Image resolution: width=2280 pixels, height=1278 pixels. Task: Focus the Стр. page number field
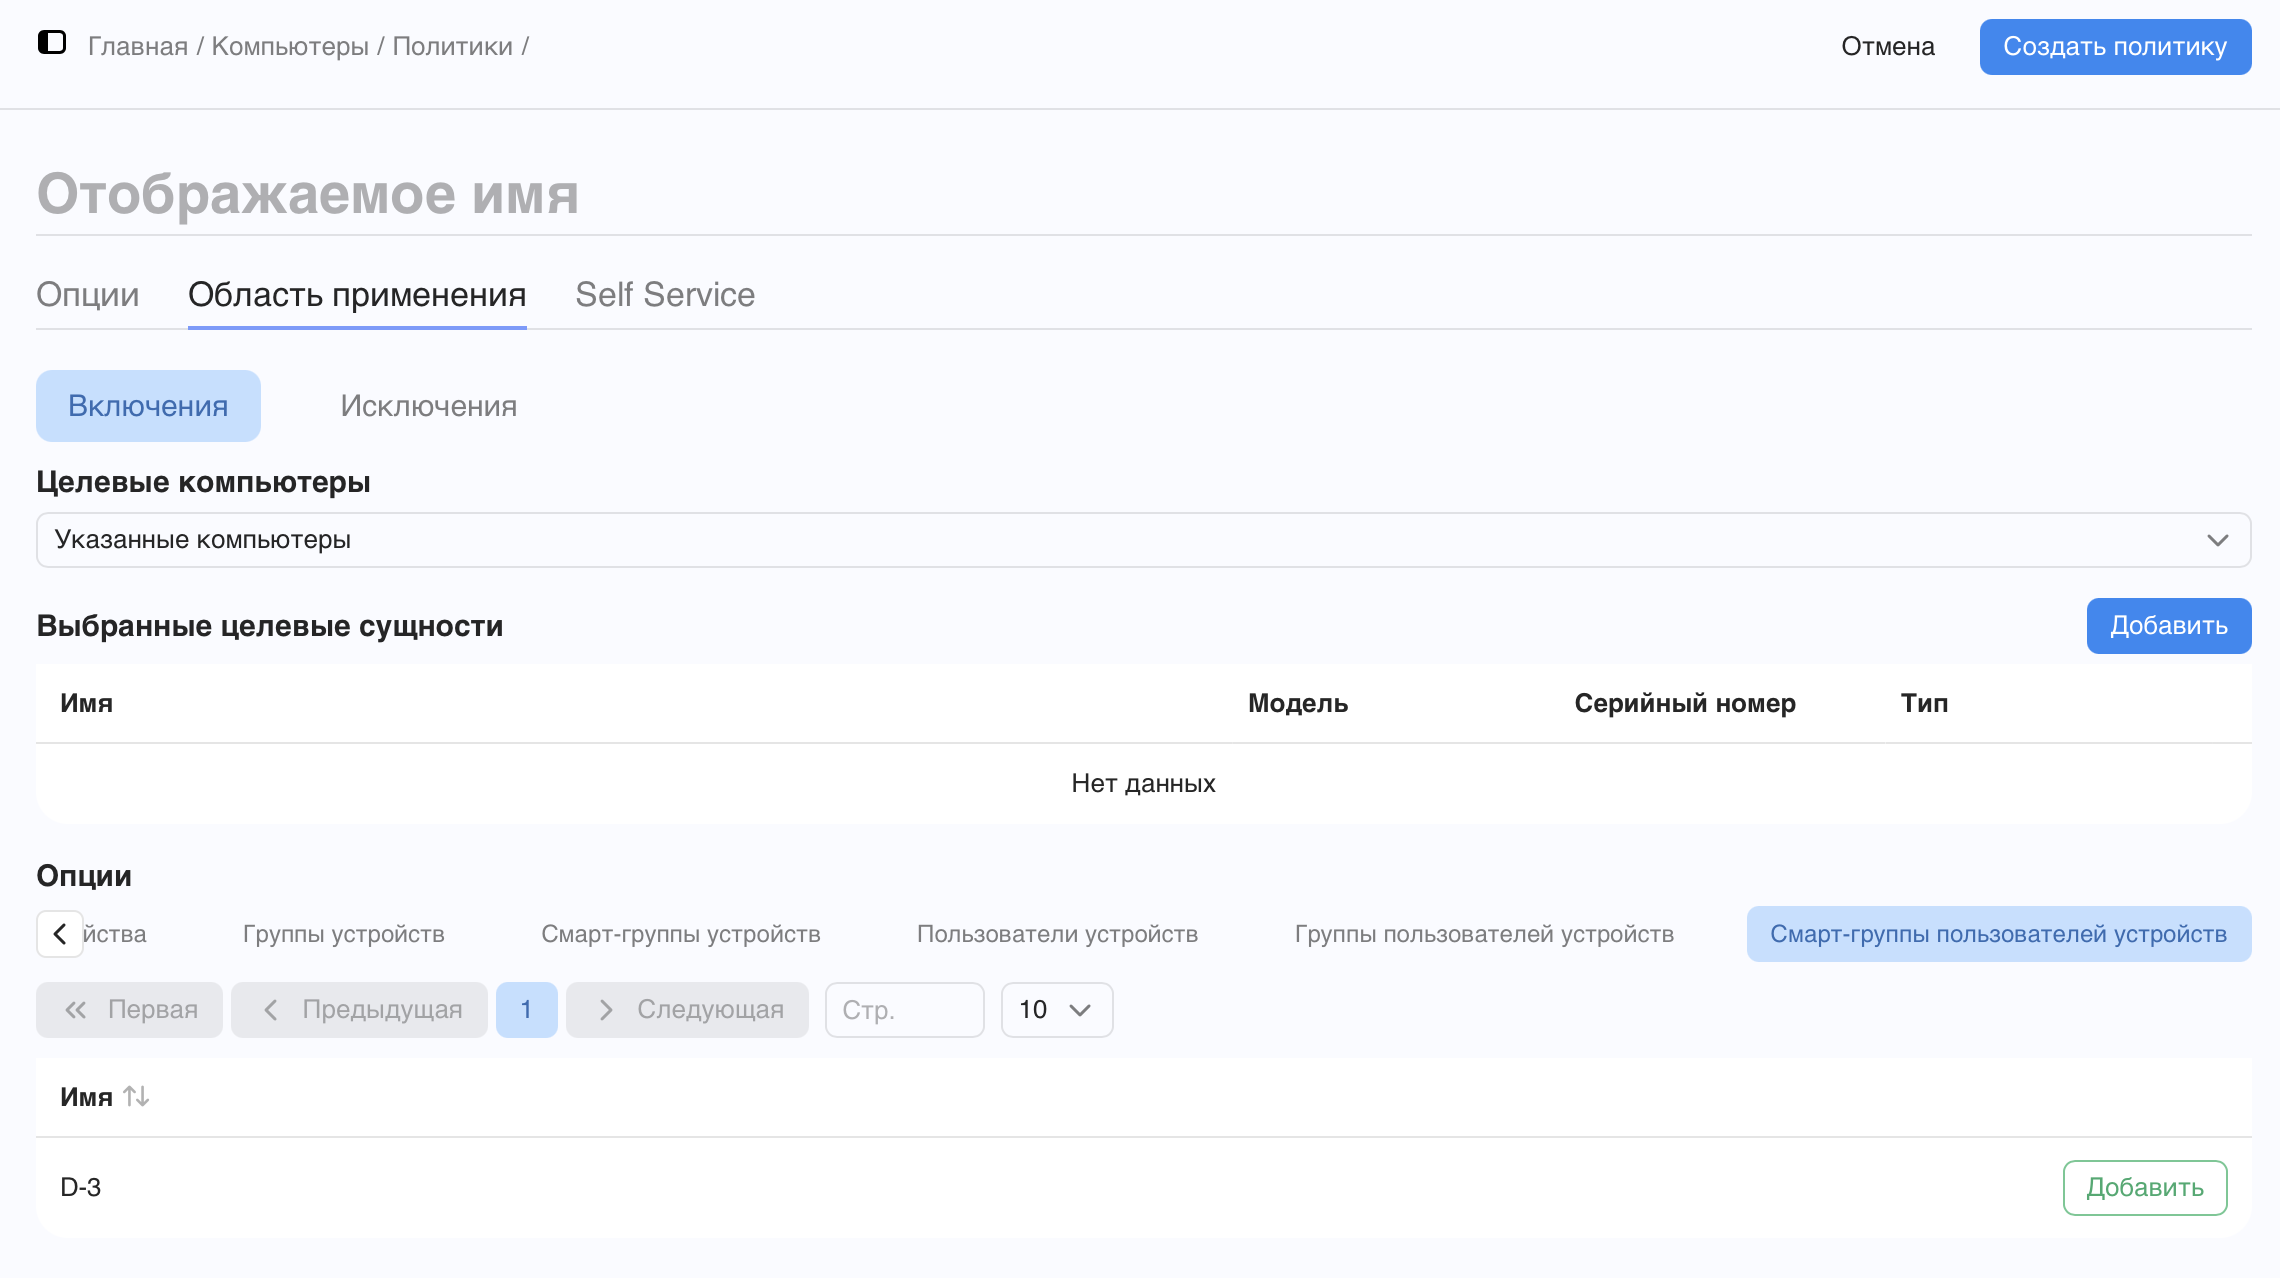click(x=905, y=1010)
